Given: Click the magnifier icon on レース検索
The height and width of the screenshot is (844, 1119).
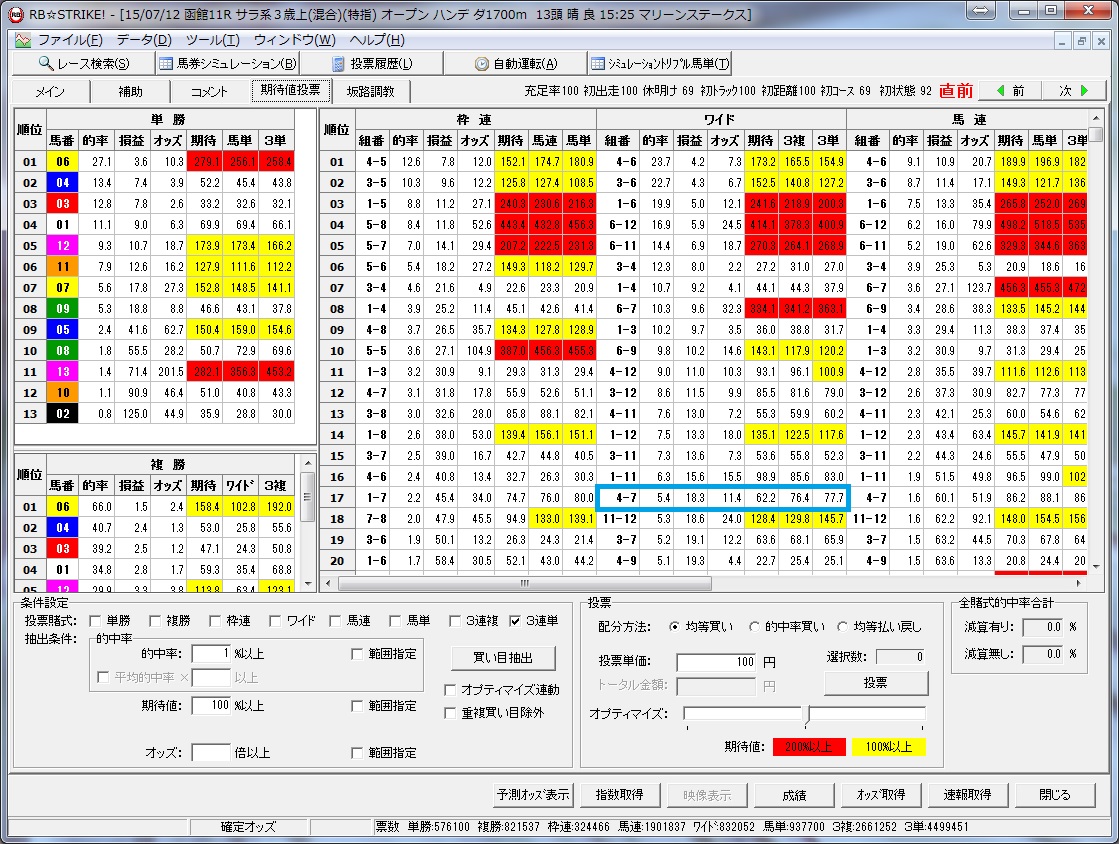Looking at the screenshot, I should tap(46, 63).
